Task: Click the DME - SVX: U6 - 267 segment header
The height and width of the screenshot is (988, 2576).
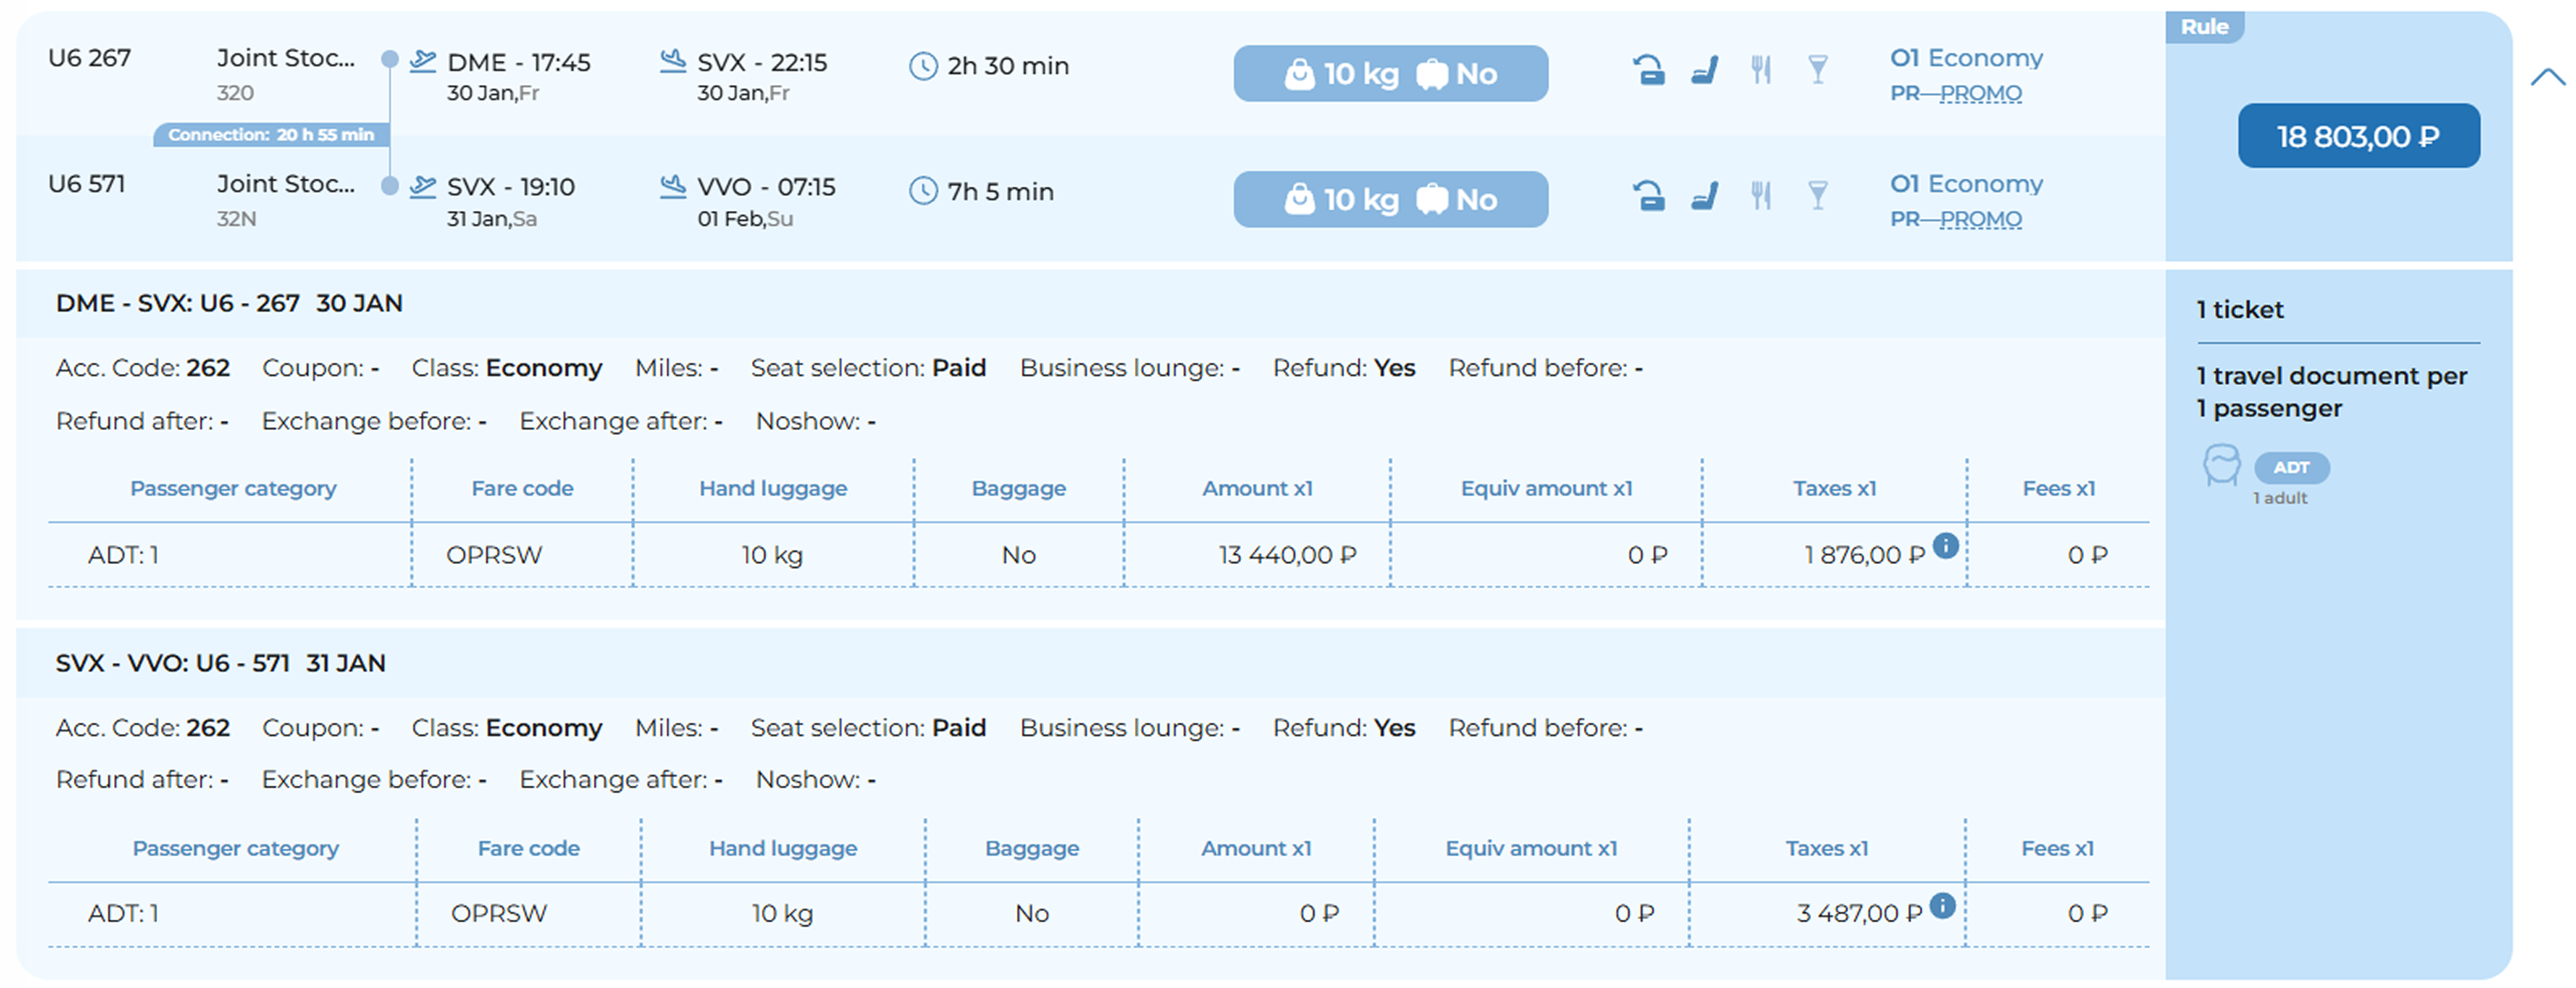Action: click(229, 304)
